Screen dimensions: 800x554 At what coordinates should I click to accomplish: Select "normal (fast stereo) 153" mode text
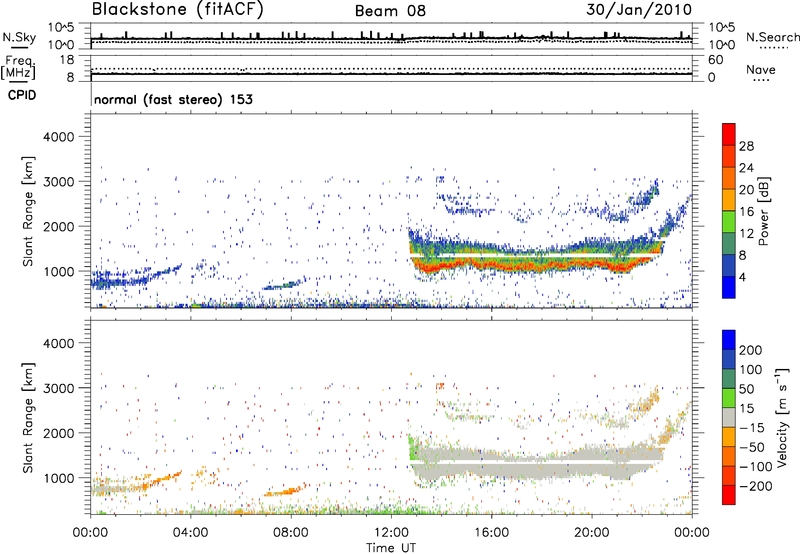click(173, 99)
